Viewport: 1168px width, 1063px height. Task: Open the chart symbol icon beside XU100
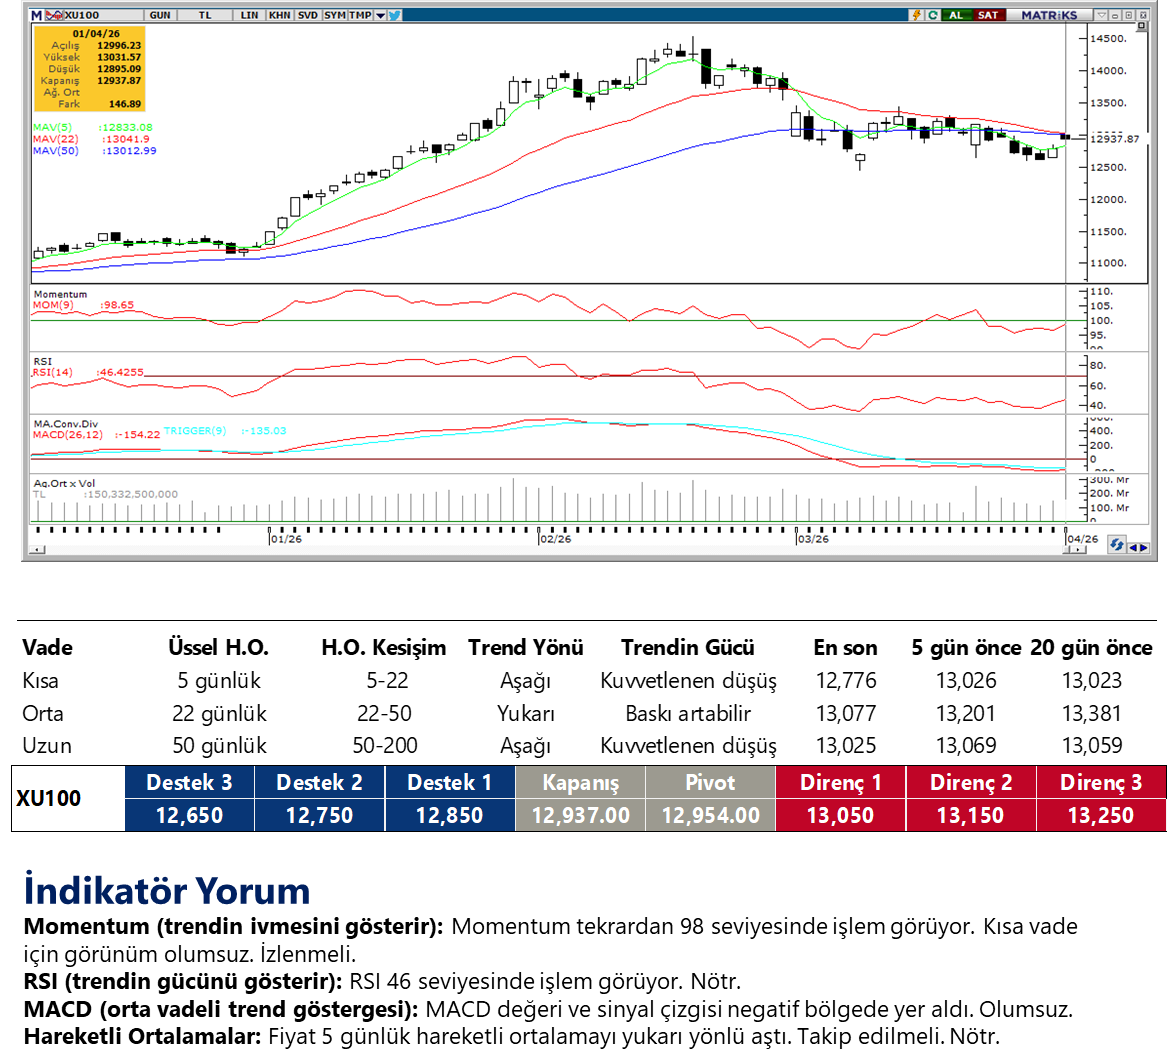click(x=56, y=15)
